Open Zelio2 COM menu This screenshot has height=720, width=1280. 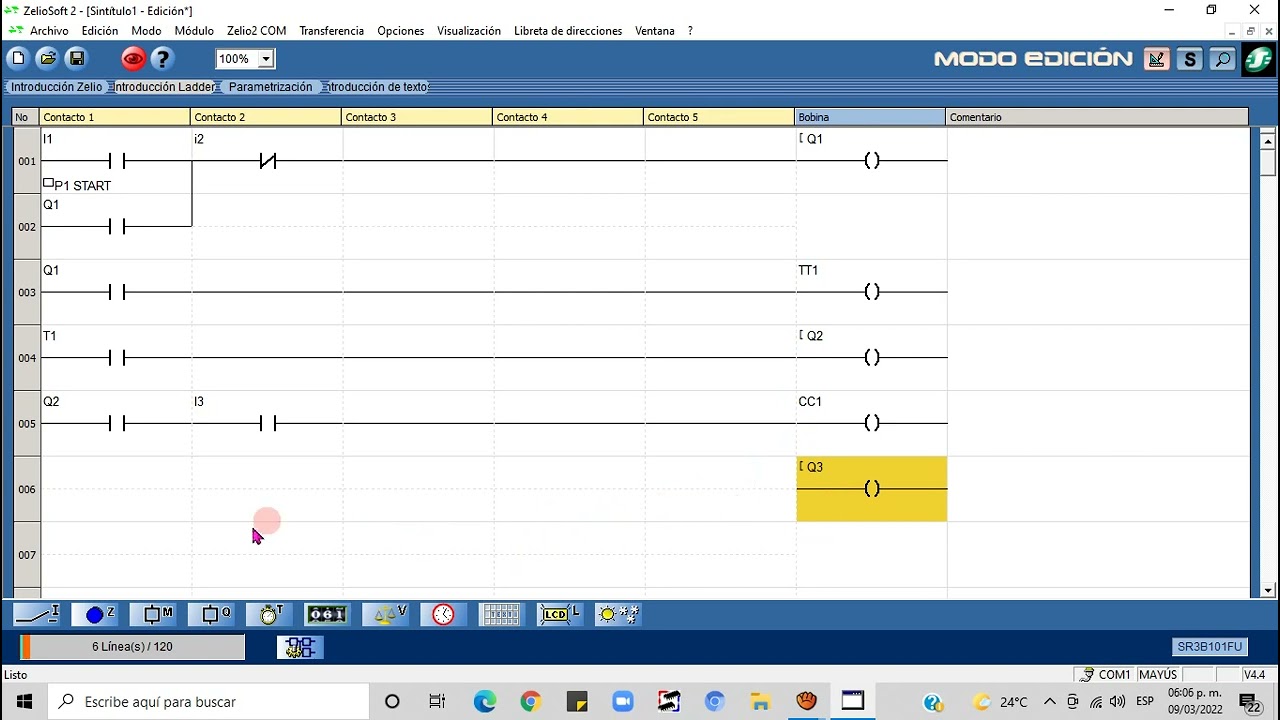256,31
